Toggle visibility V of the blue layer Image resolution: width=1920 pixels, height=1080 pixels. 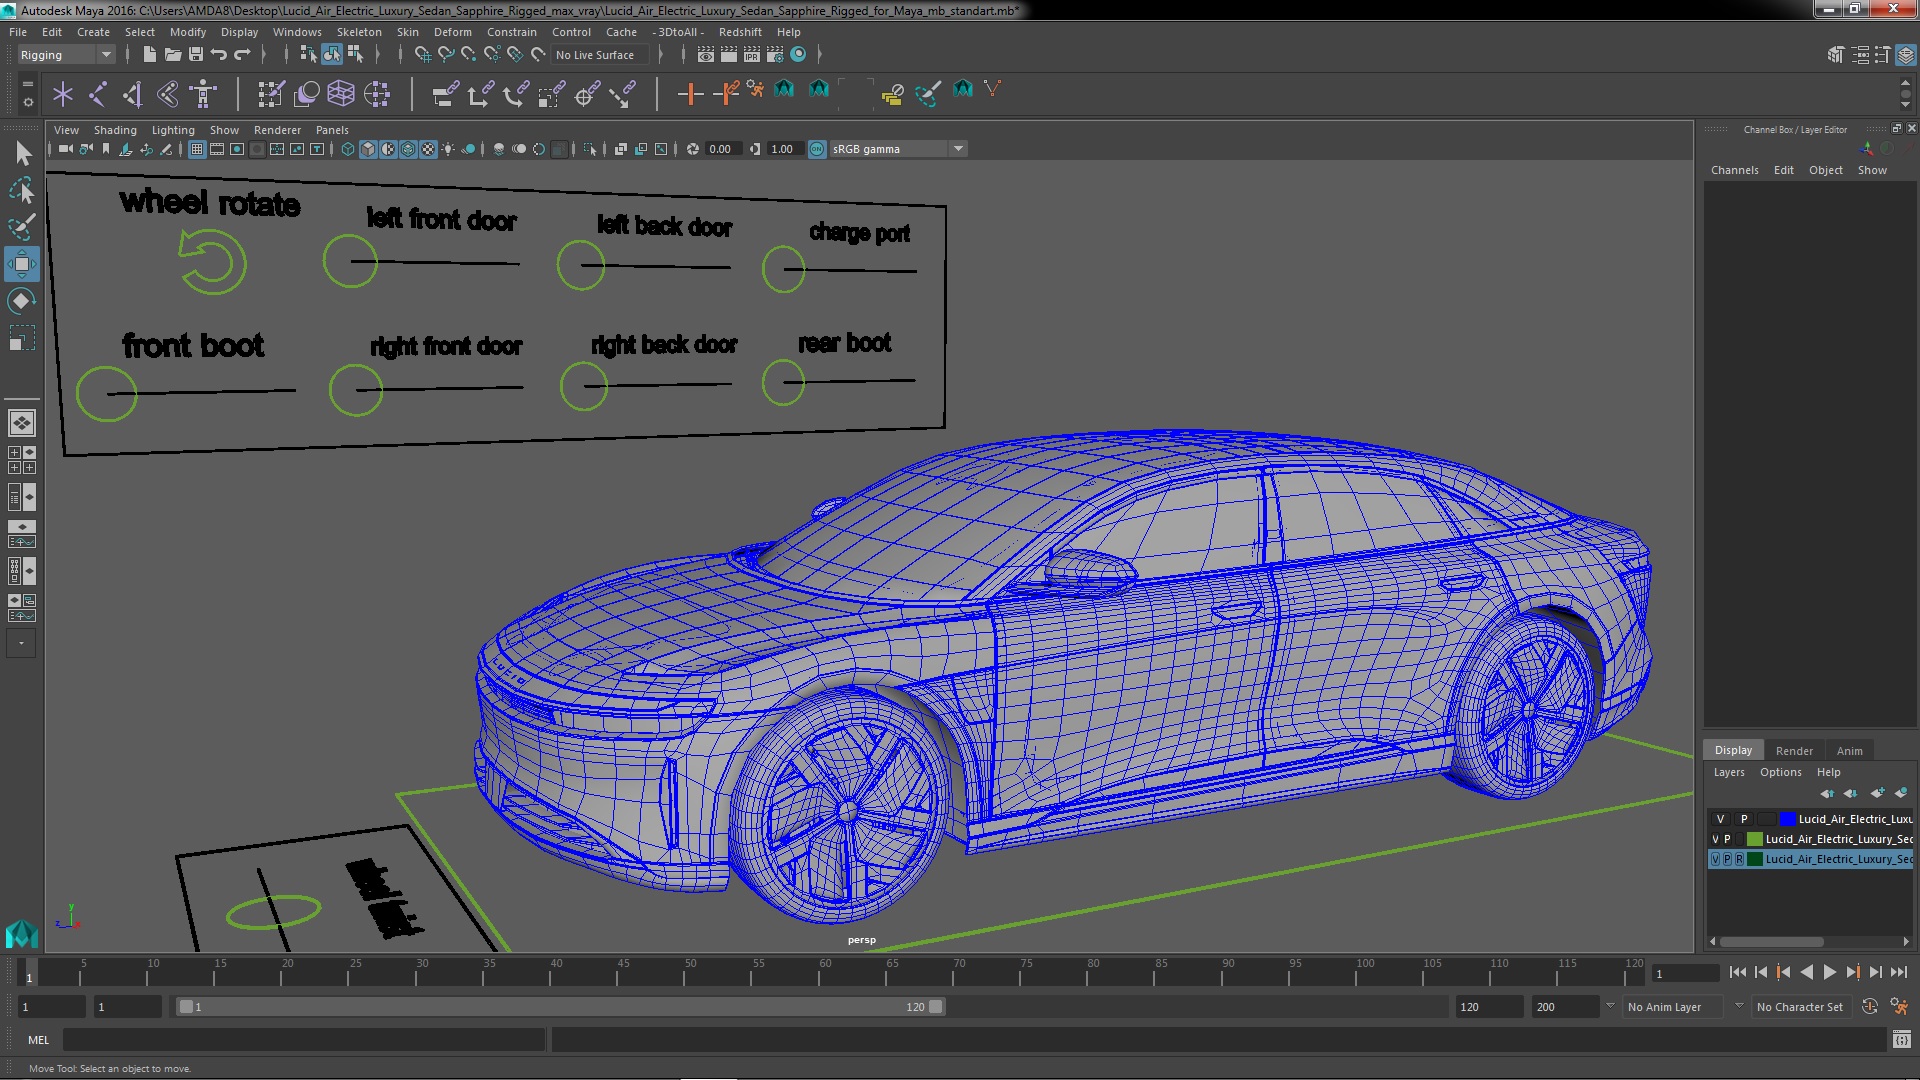(1721, 819)
